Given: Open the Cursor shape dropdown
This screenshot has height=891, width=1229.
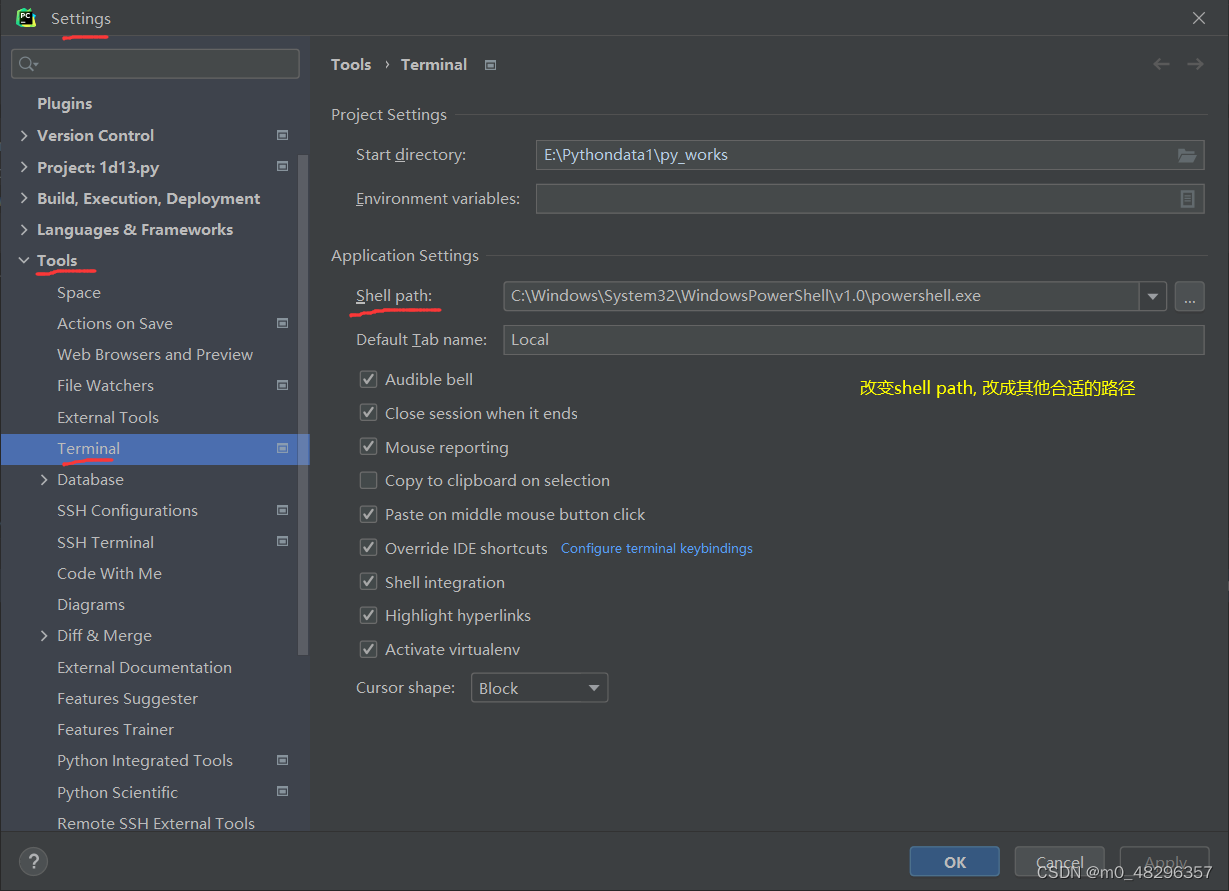Looking at the screenshot, I should 539,687.
